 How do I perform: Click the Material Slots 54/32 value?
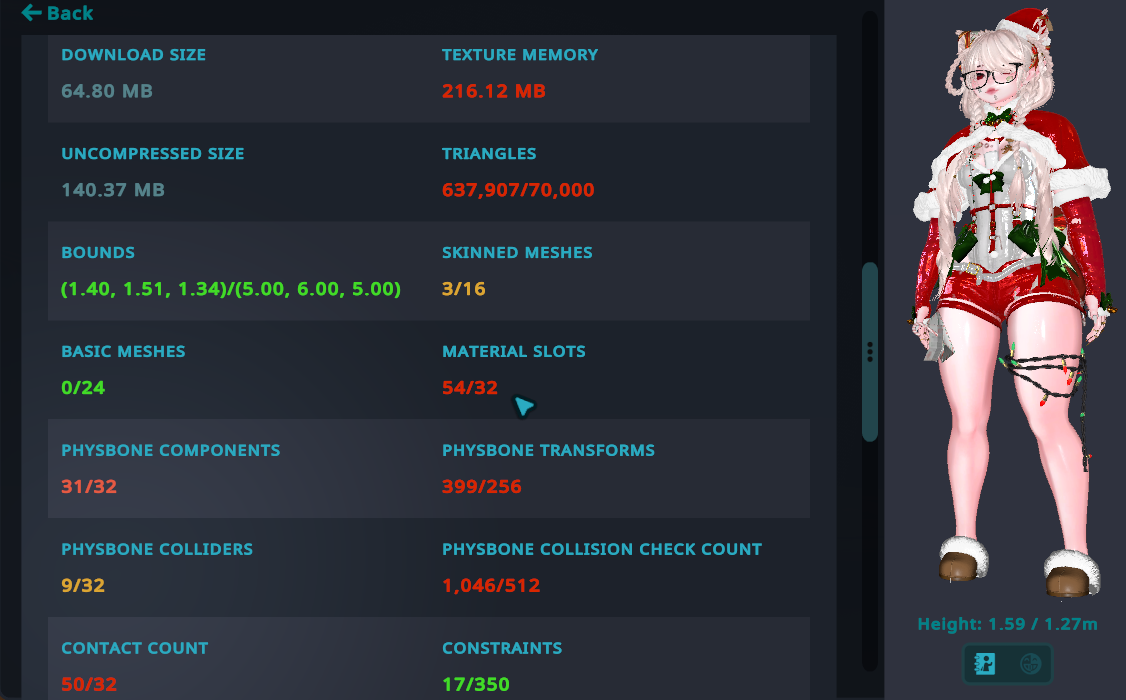470,388
